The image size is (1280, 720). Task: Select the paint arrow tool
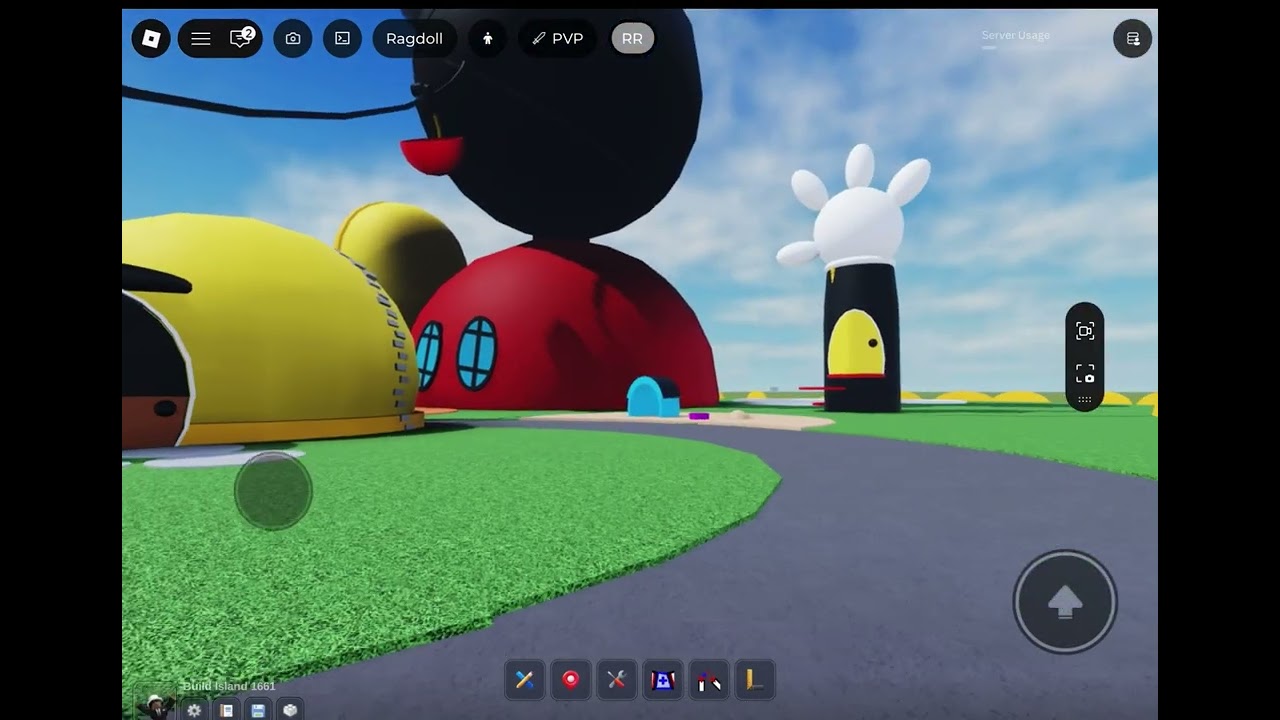point(709,680)
